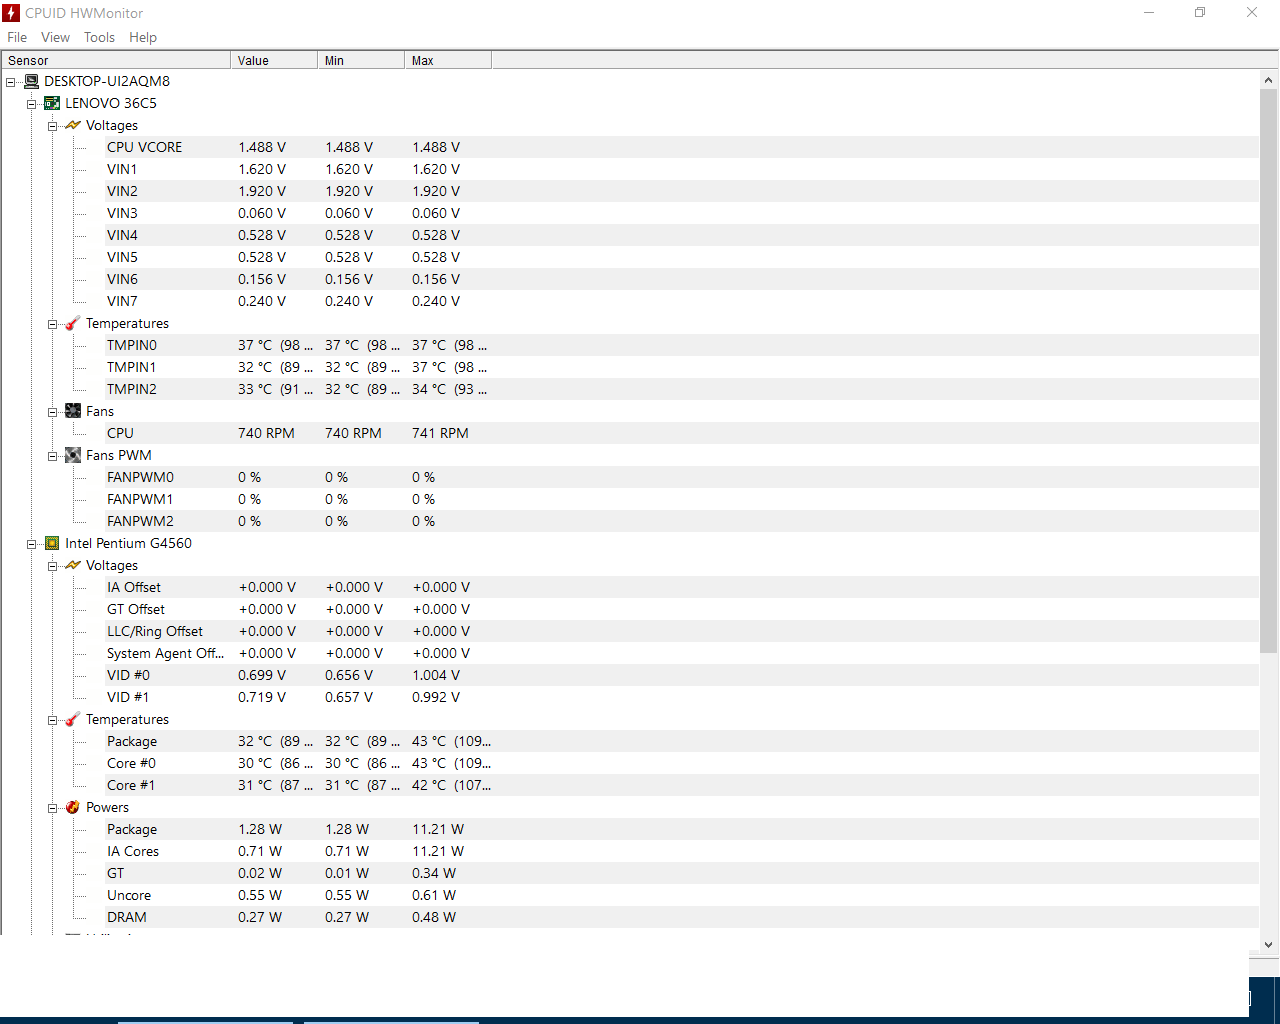This screenshot has width=1280, height=1024.
Task: Select the VID #0 row
Action: point(680,675)
